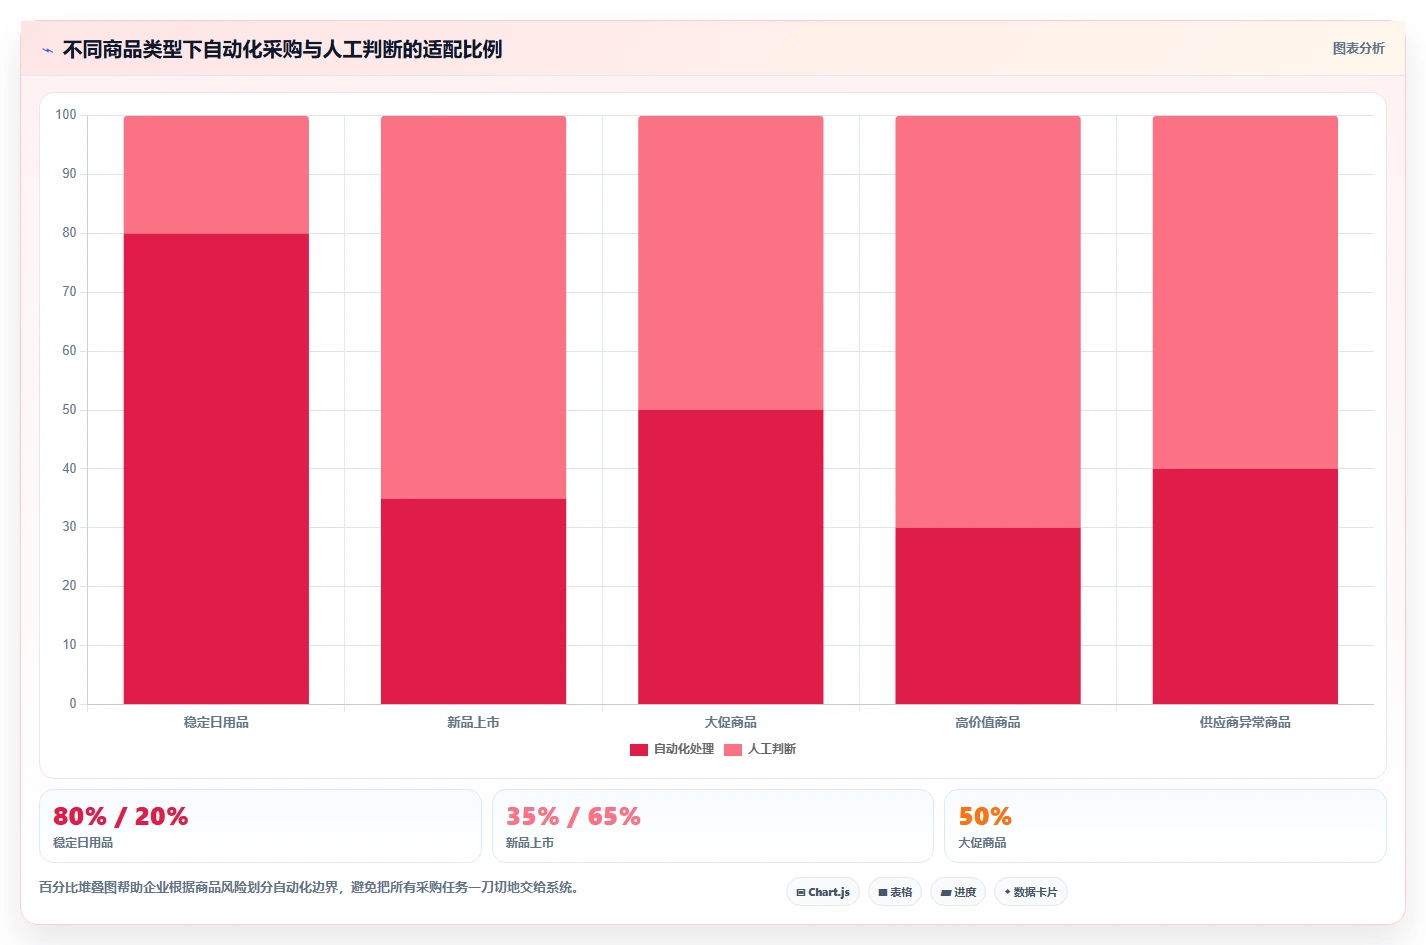Image resolution: width=1426 pixels, height=945 pixels.
Task: Toggle the 自动化处理 legend color swatch
Action: (x=639, y=750)
